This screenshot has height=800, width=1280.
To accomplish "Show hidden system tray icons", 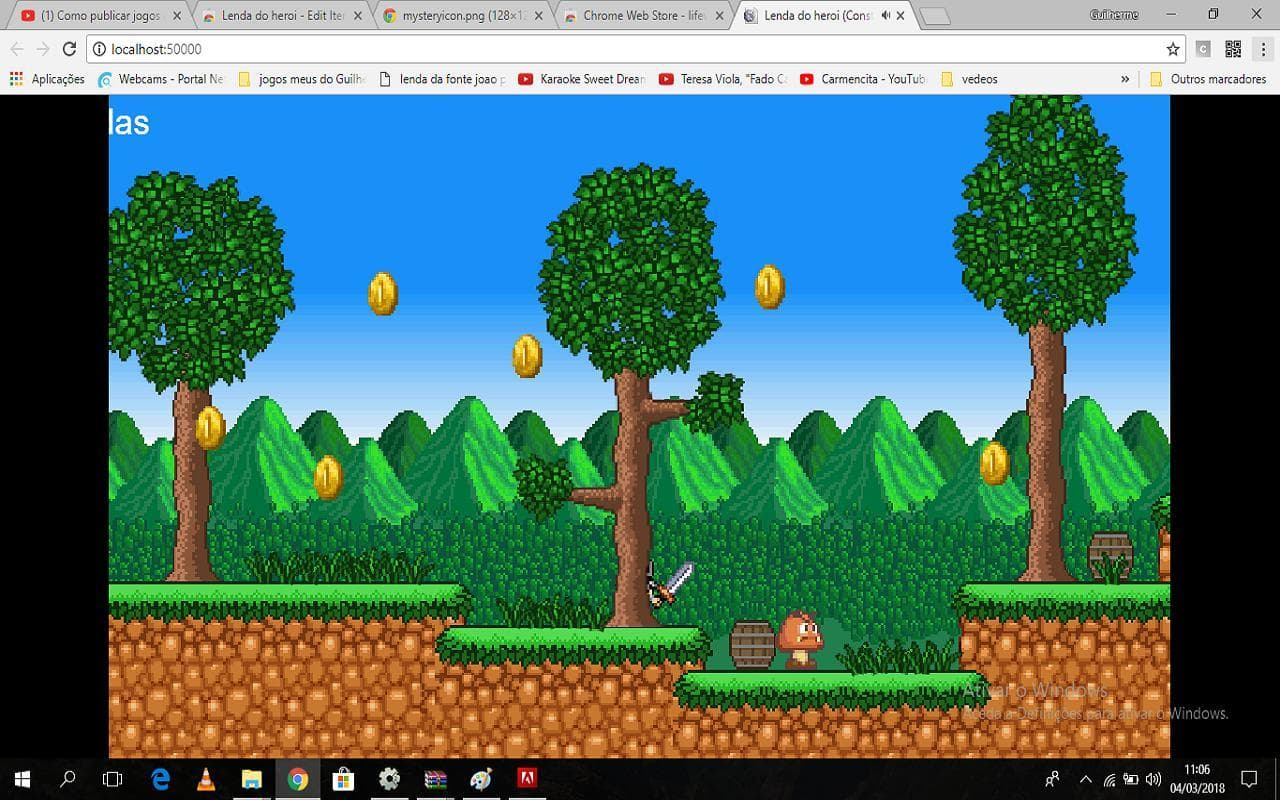I will pyautogui.click(x=1086, y=779).
